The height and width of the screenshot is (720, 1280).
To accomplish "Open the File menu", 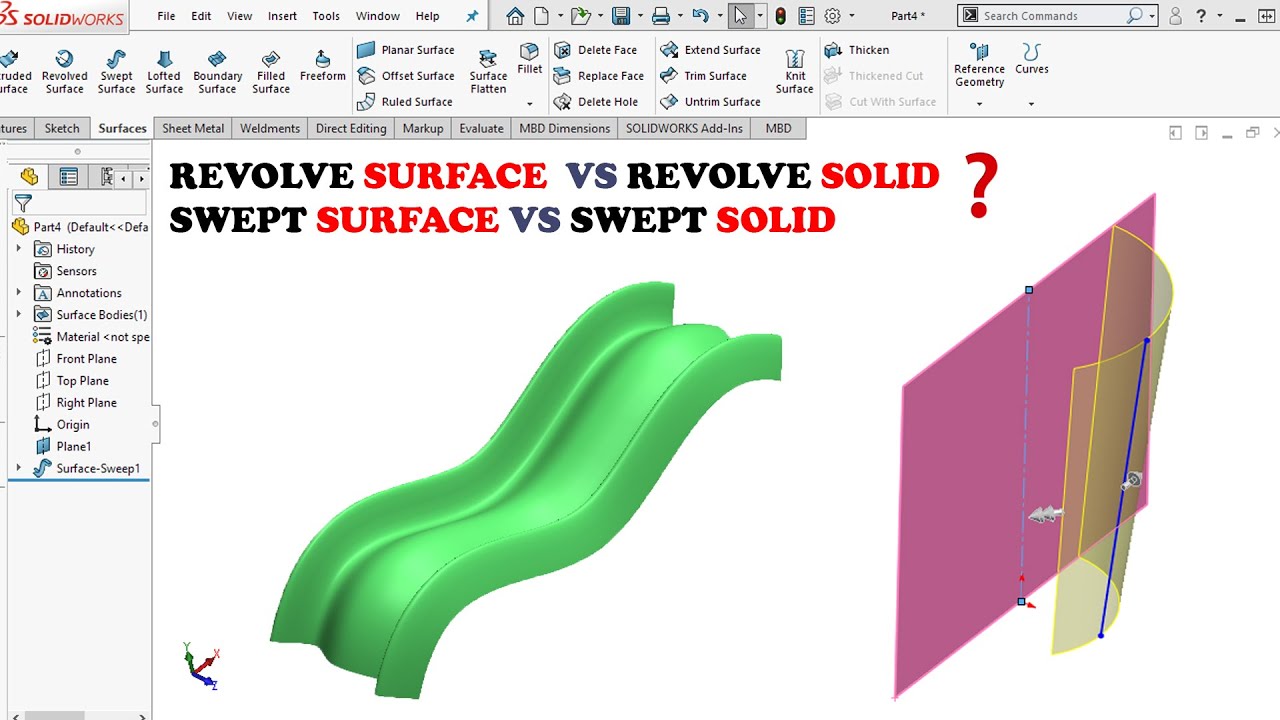I will (166, 16).
